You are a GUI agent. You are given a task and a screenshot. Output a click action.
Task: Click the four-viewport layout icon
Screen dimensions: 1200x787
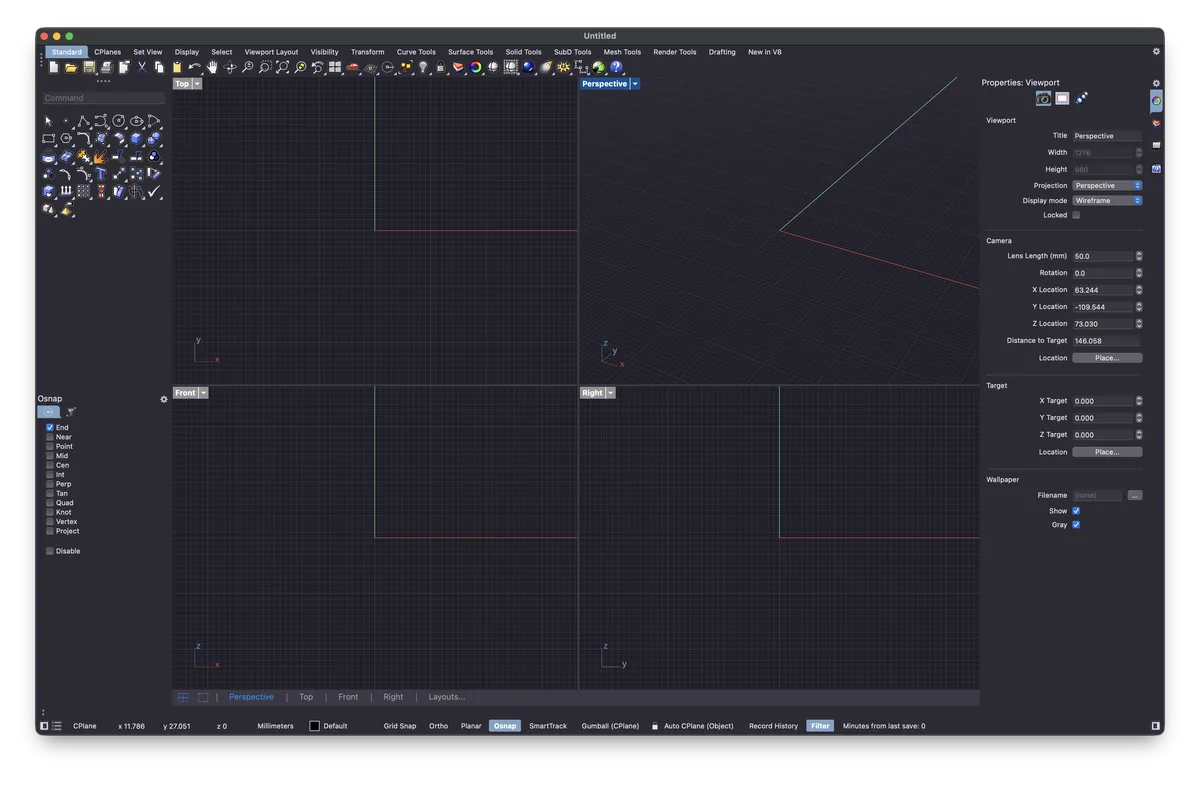coord(335,67)
